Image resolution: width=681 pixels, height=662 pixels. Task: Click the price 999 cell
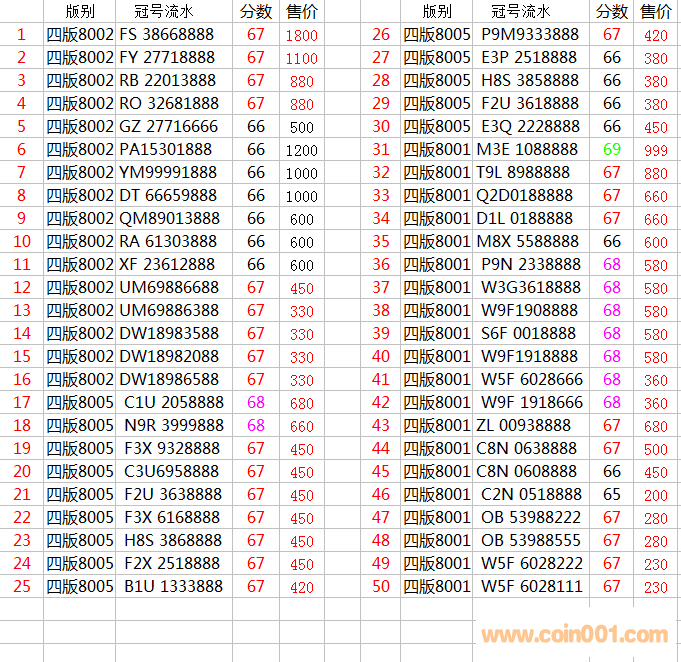pyautogui.click(x=656, y=150)
